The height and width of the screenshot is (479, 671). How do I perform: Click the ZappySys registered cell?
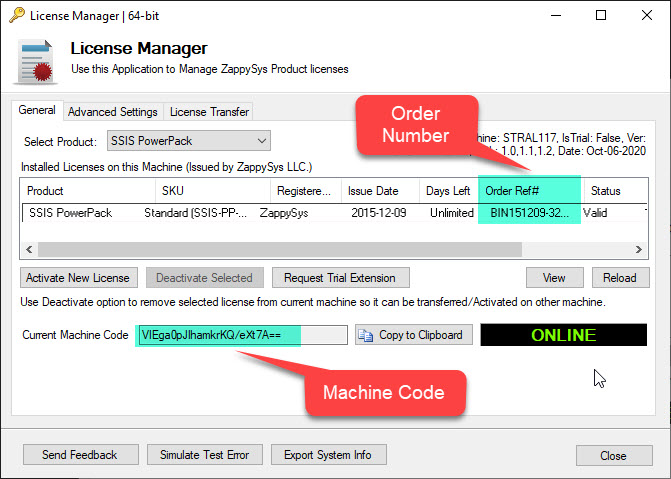click(284, 213)
